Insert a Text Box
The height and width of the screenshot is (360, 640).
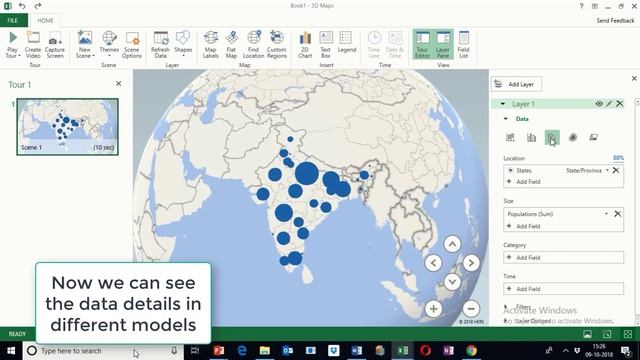(326, 44)
